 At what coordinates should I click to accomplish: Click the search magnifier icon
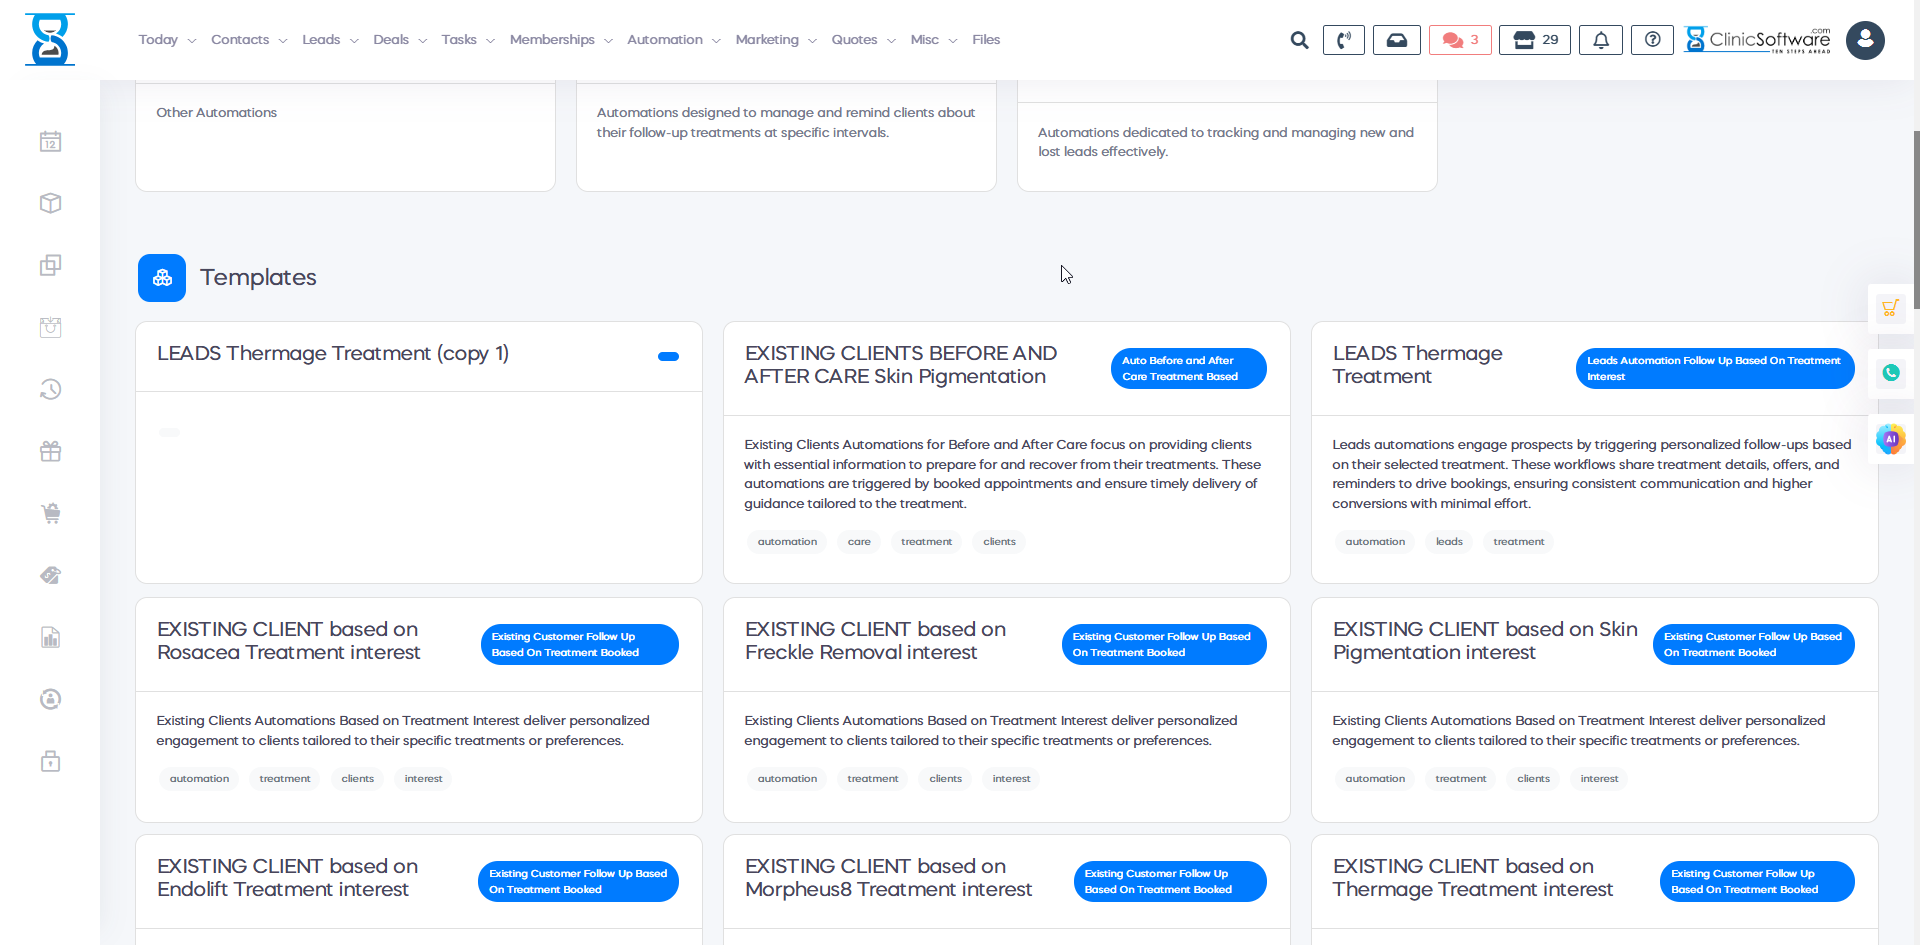[1299, 40]
